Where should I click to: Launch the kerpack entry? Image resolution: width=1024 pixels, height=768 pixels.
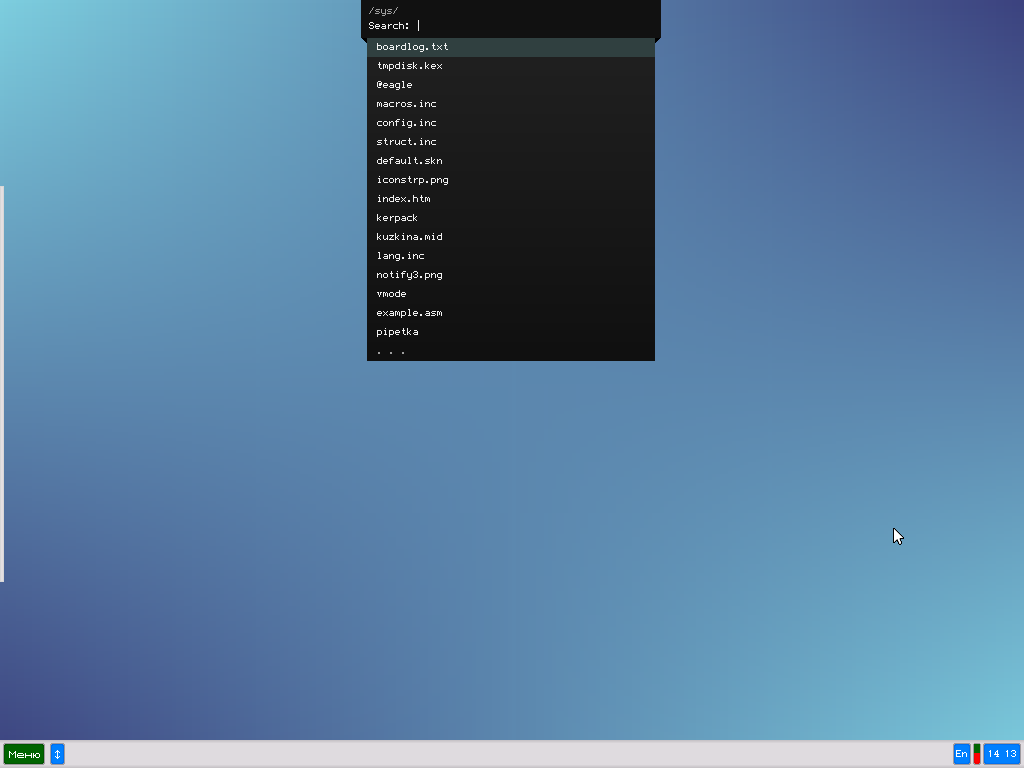click(x=397, y=218)
